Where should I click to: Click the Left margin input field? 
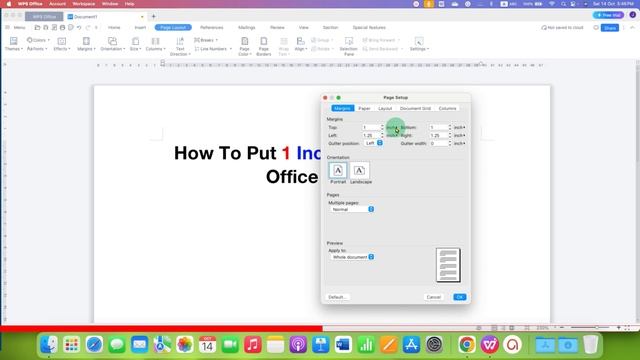371,136
